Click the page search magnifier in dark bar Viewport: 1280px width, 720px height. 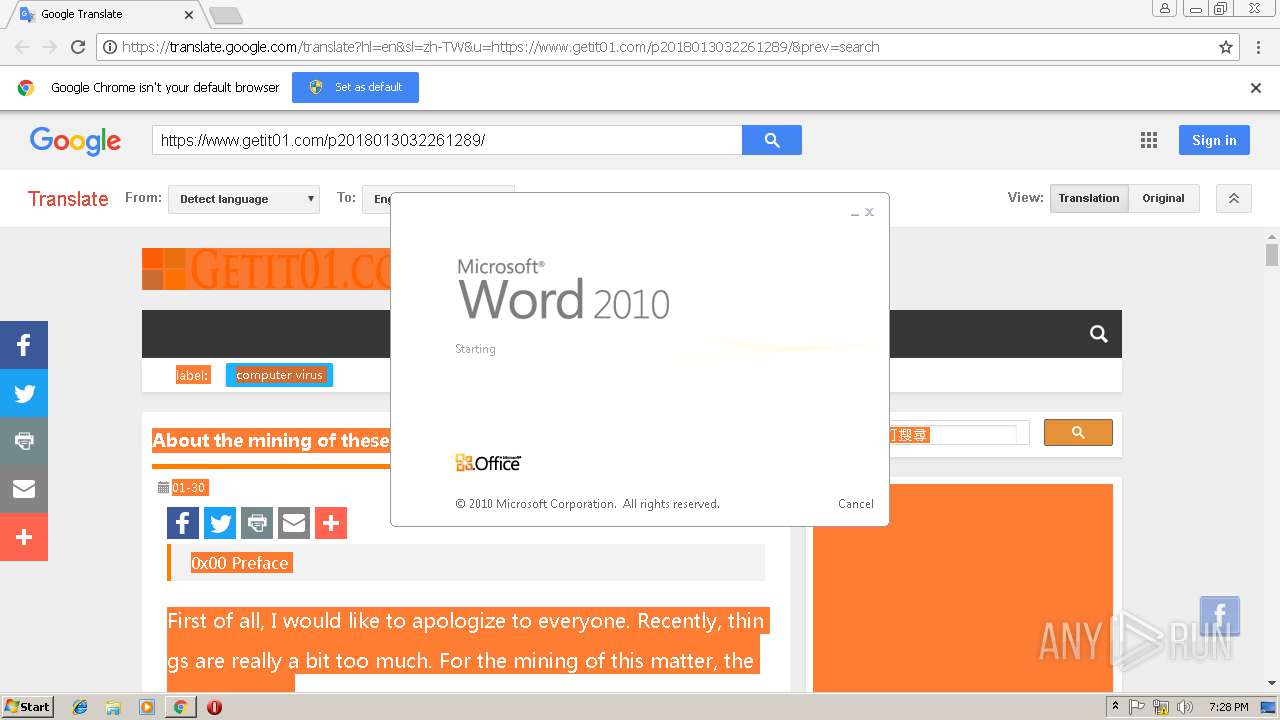(x=1099, y=334)
